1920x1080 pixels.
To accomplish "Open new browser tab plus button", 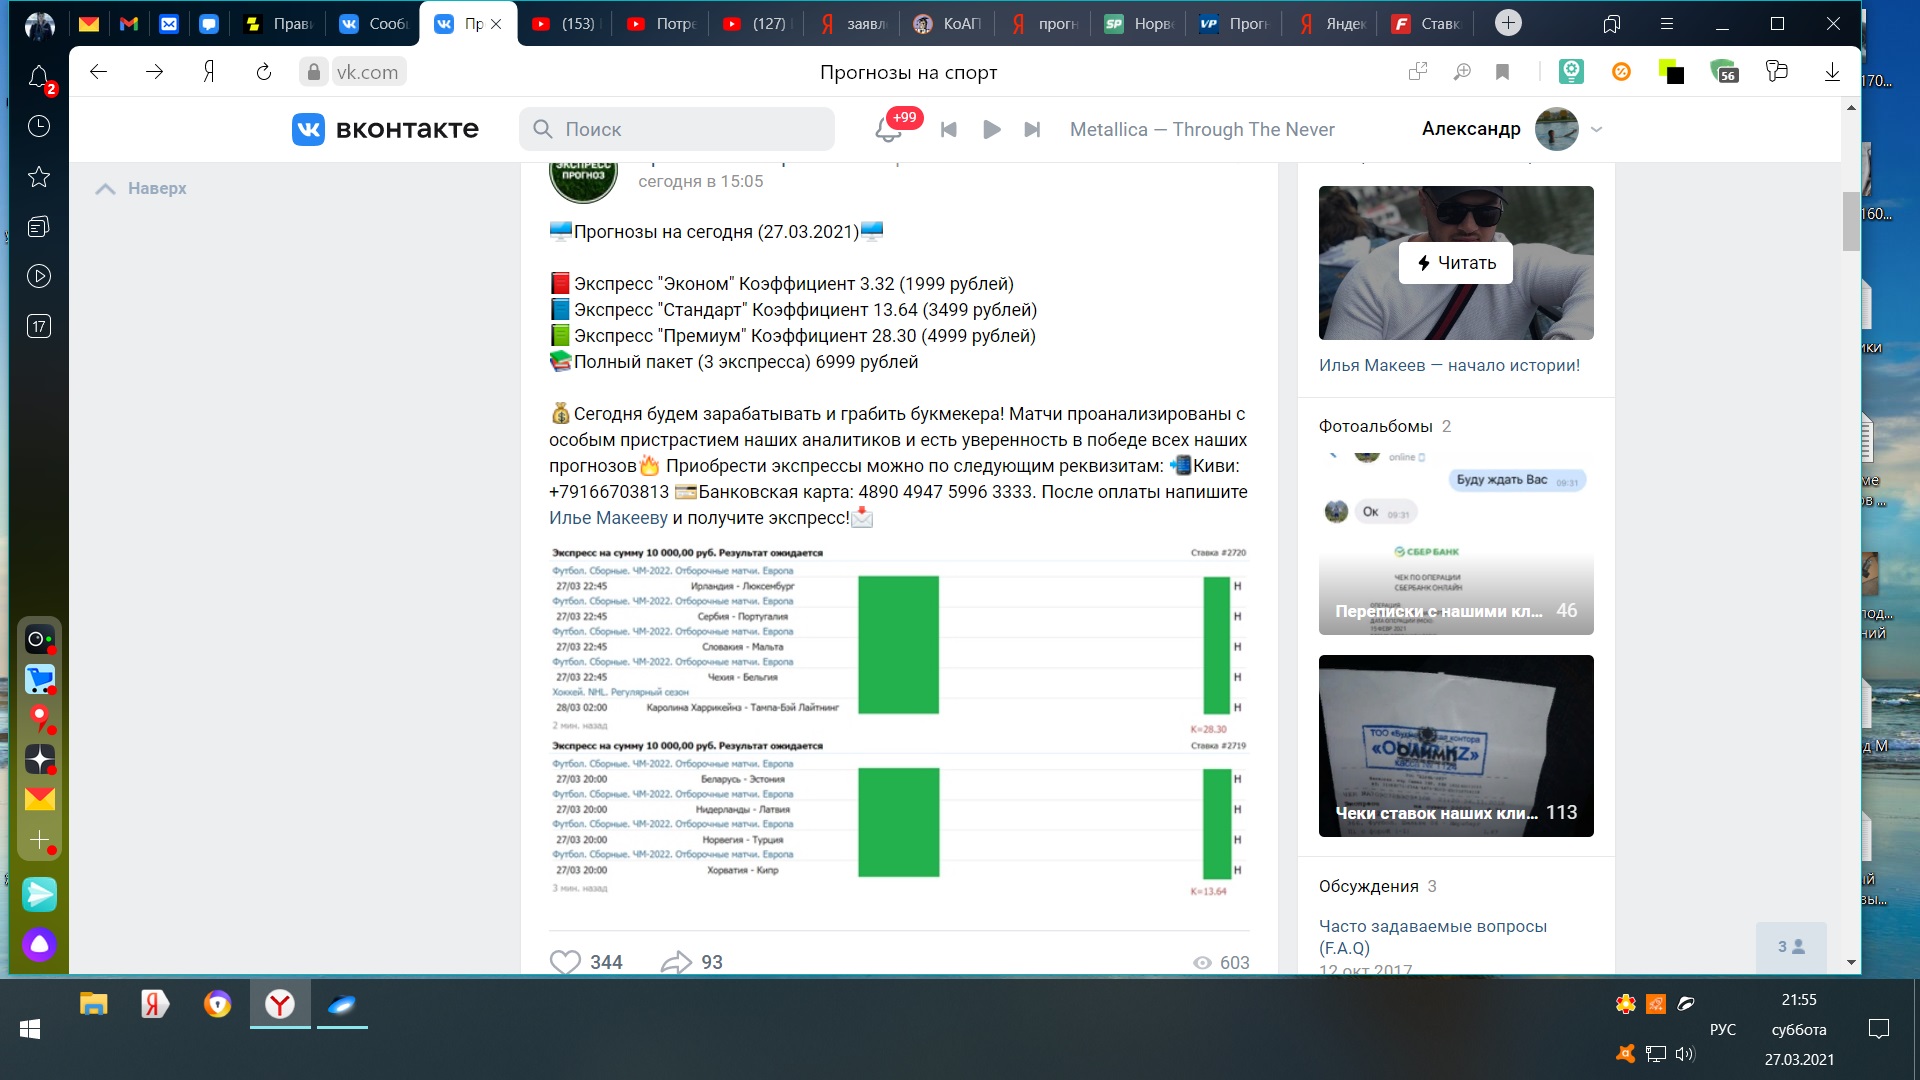I will click(x=1508, y=23).
